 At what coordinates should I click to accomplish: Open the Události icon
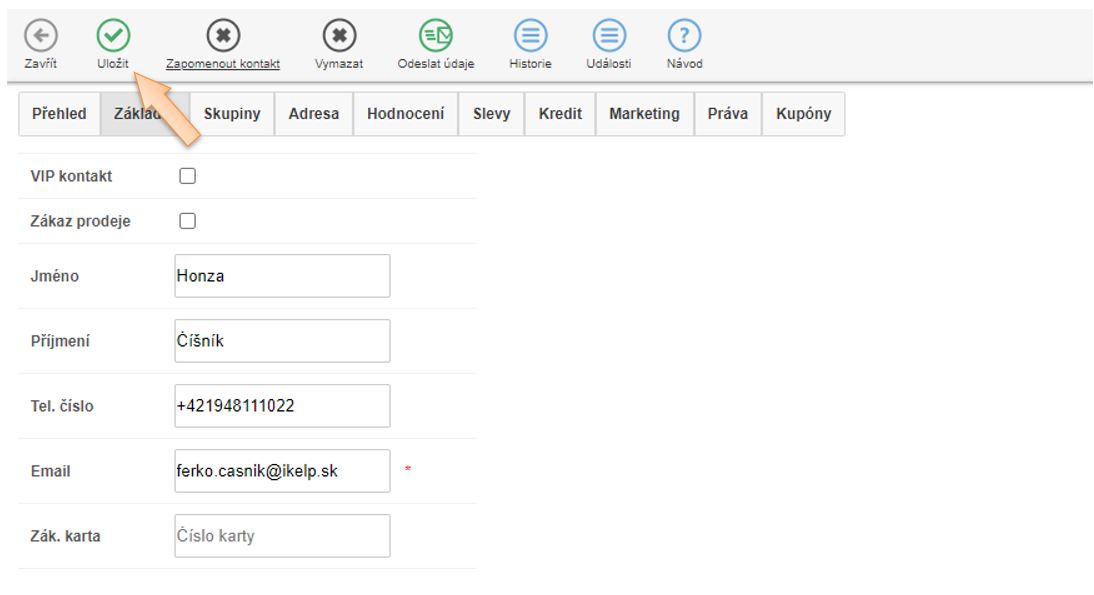[608, 36]
